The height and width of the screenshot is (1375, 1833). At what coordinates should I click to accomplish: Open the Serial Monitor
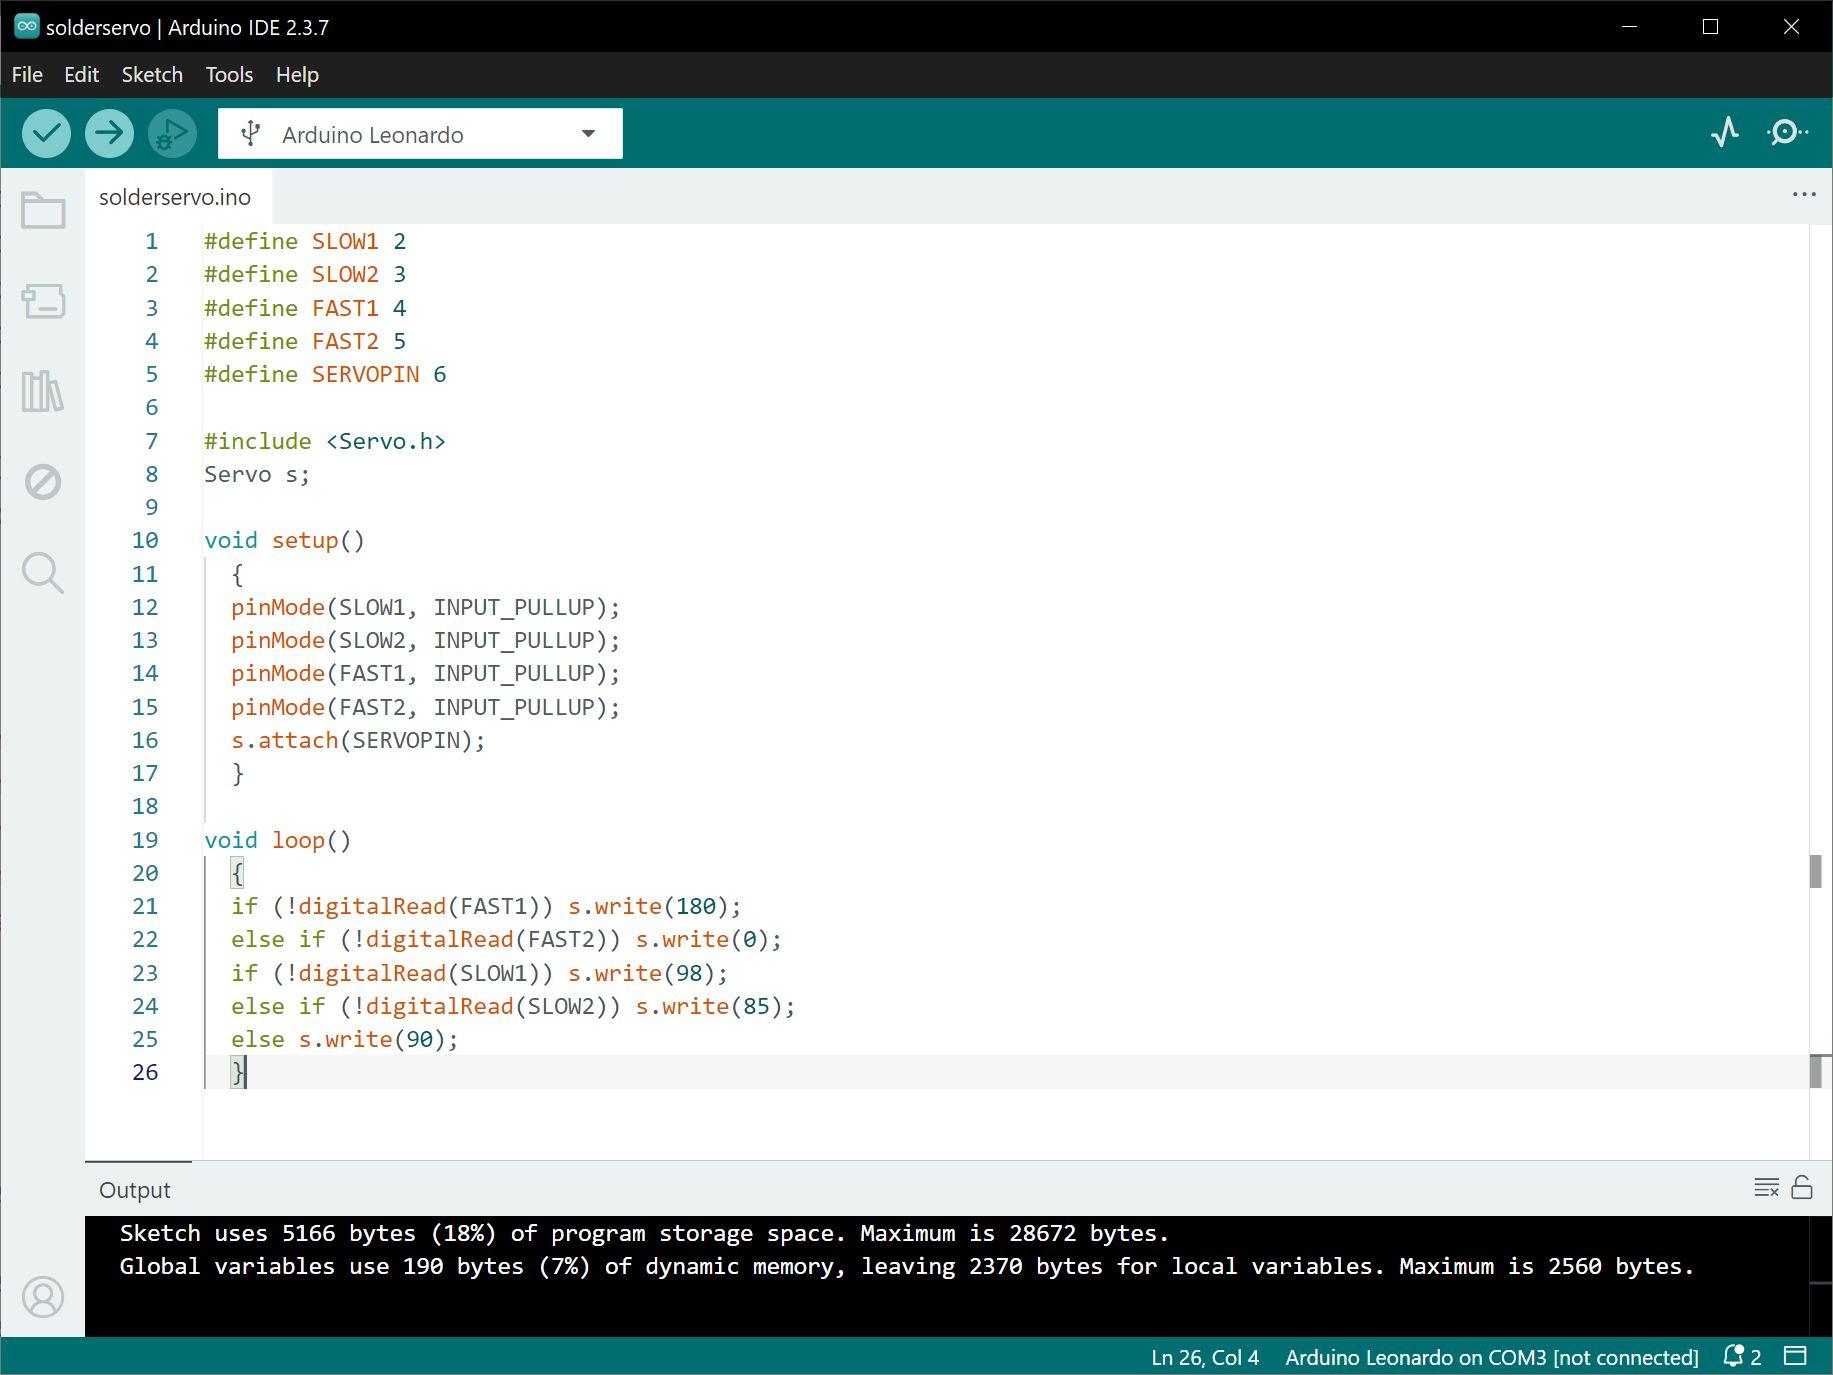click(1786, 133)
